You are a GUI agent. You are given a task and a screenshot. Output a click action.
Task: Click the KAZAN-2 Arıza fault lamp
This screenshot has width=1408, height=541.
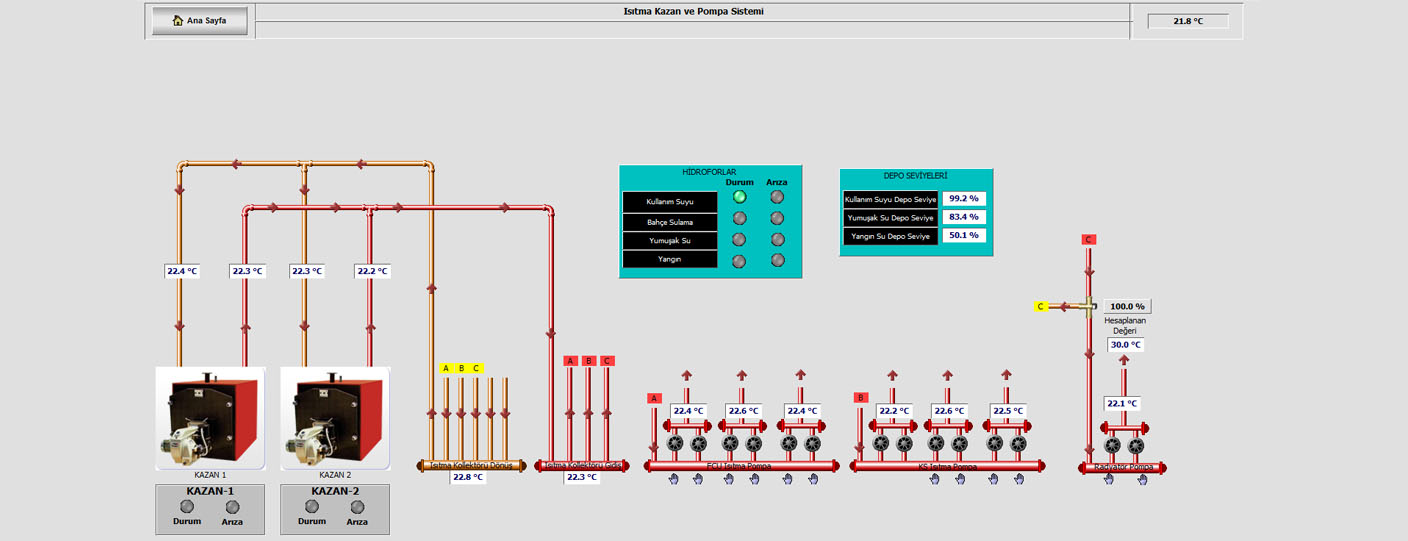[x=357, y=507]
